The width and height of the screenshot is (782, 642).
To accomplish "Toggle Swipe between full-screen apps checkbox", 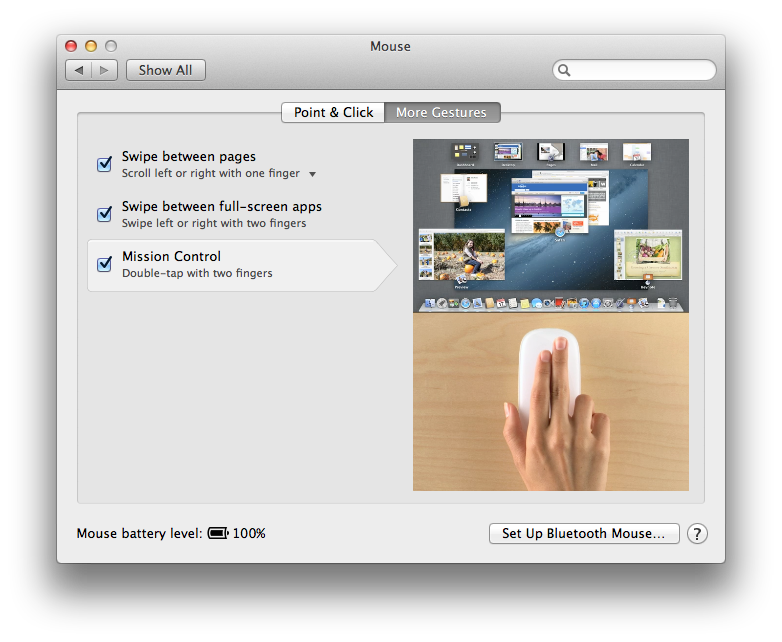I will pyautogui.click(x=104, y=214).
